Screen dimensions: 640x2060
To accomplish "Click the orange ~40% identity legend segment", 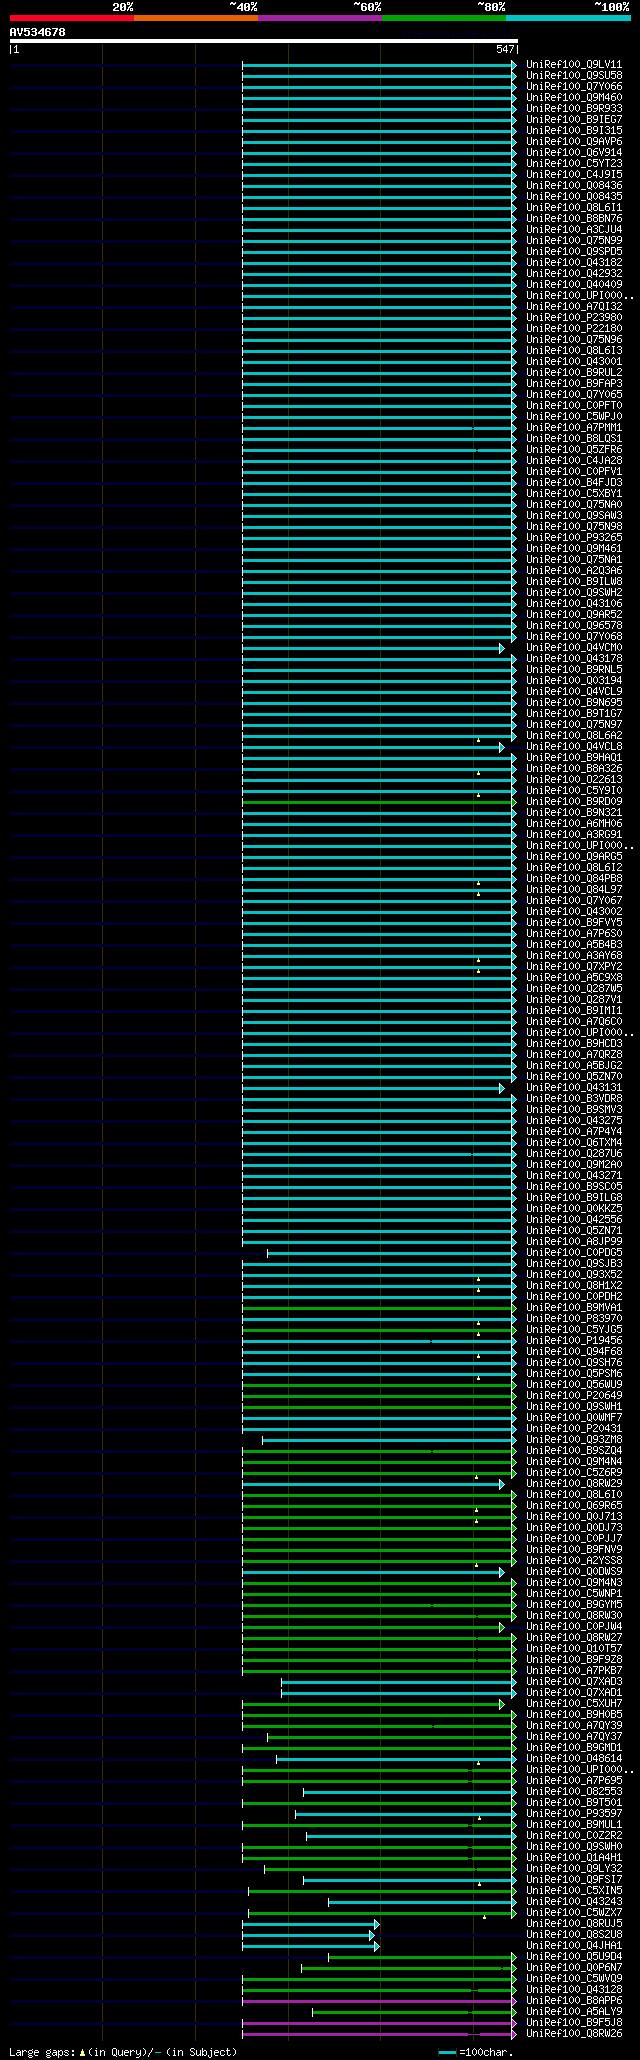I will (x=196, y=18).
